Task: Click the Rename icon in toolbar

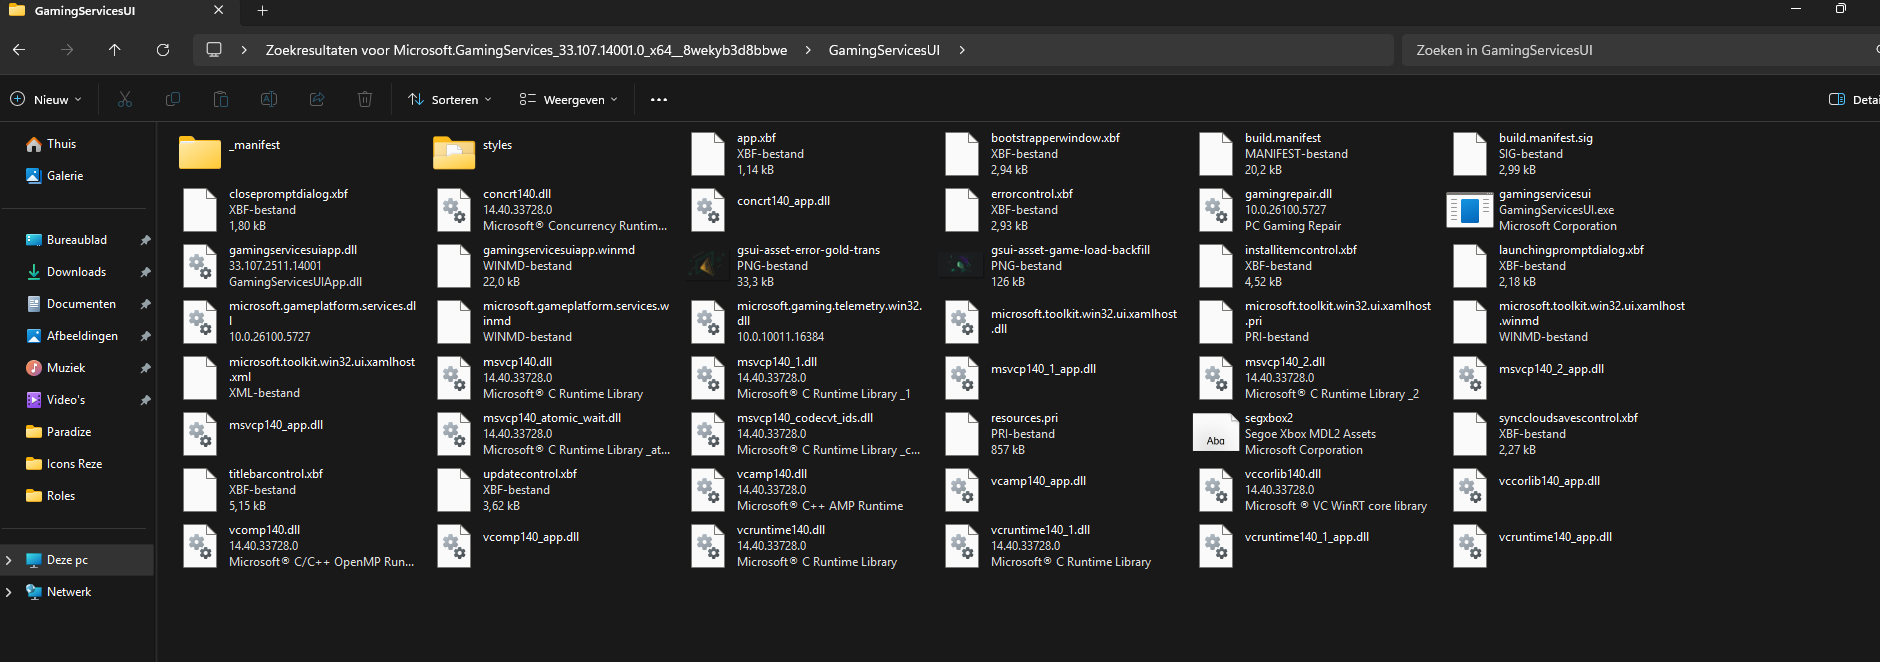Action: [269, 99]
